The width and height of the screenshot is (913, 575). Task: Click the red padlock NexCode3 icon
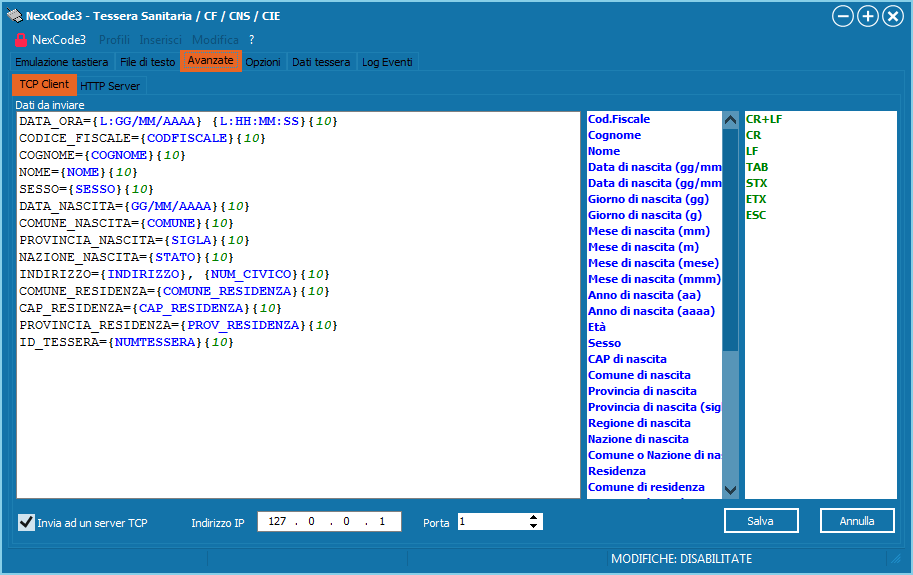point(20,40)
